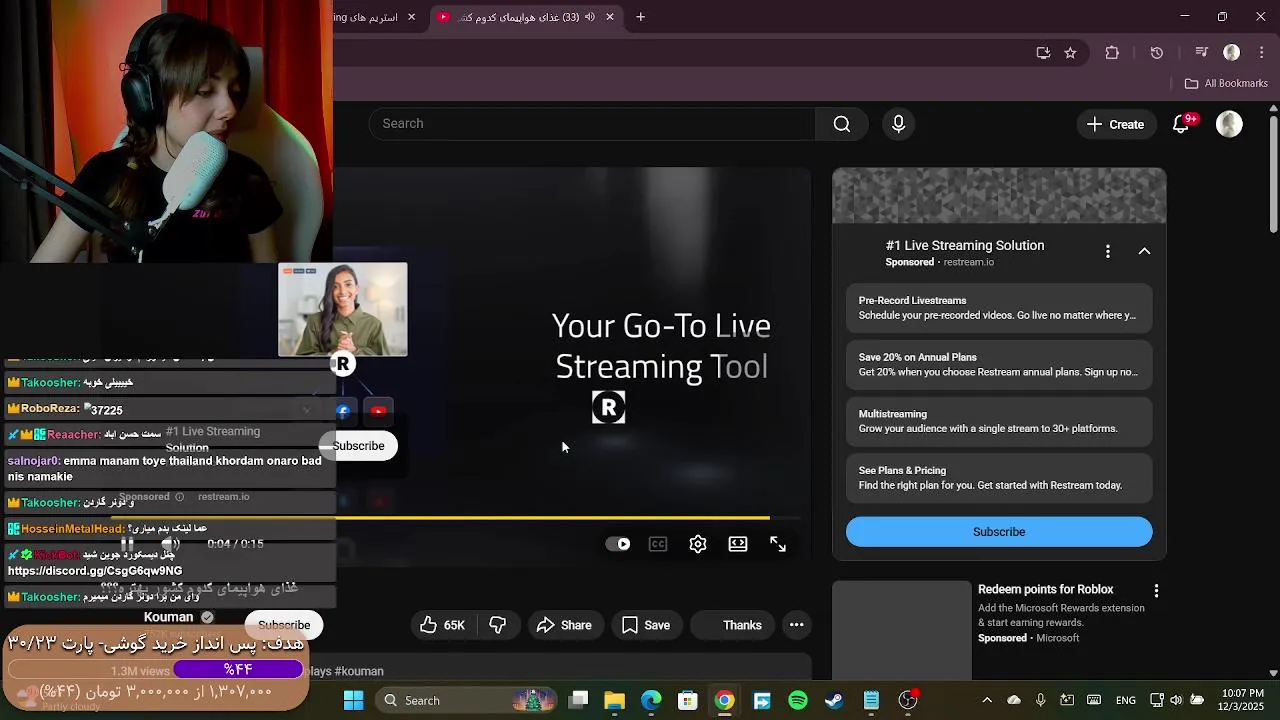
Task: Open Chrome history clock icon
Action: coord(1157,53)
